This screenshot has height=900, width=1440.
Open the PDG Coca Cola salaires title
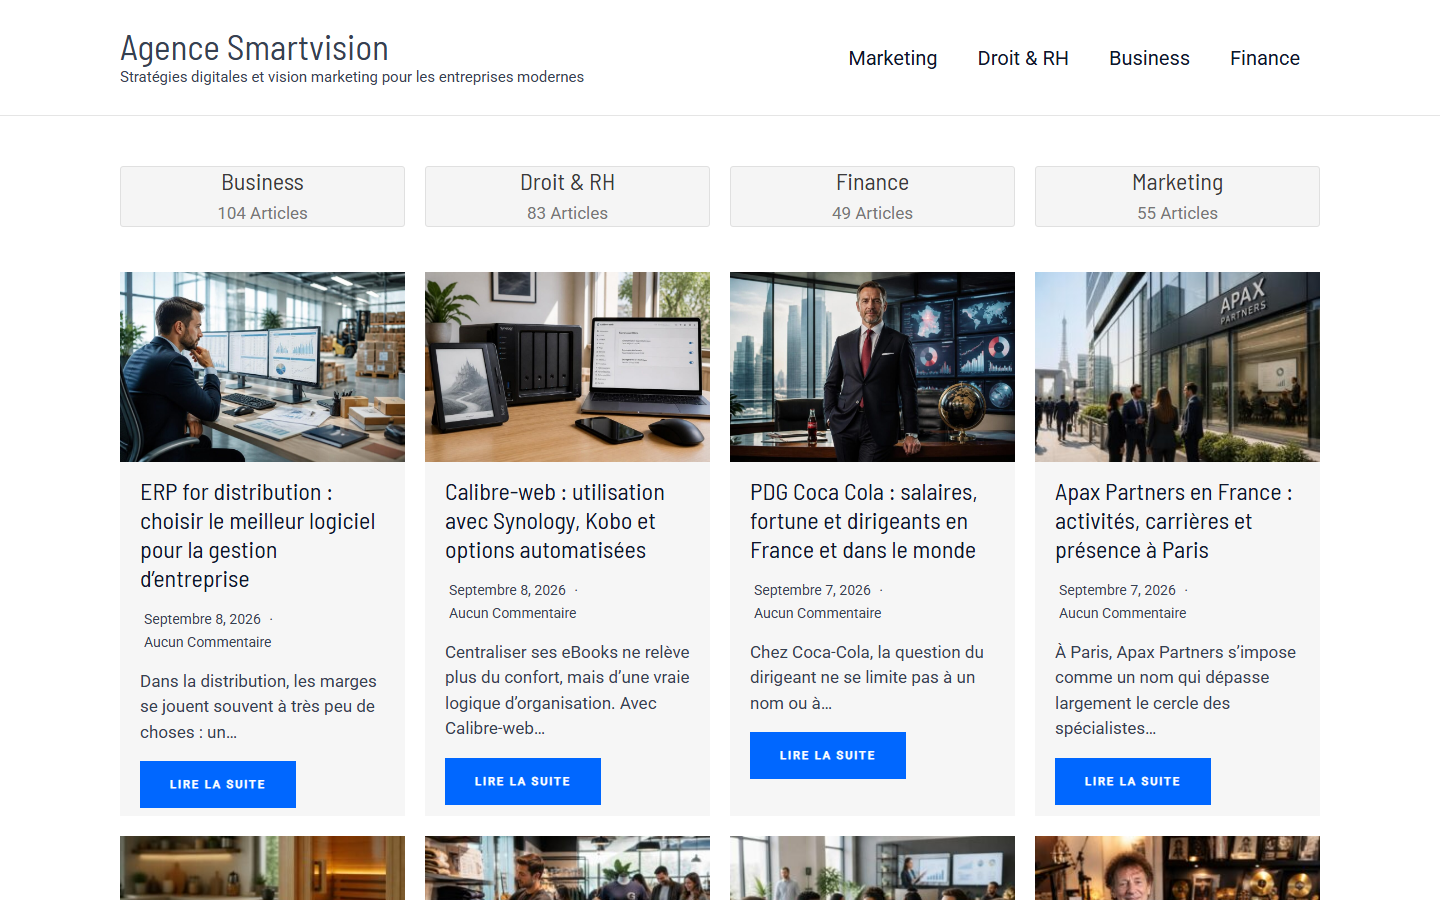(863, 521)
